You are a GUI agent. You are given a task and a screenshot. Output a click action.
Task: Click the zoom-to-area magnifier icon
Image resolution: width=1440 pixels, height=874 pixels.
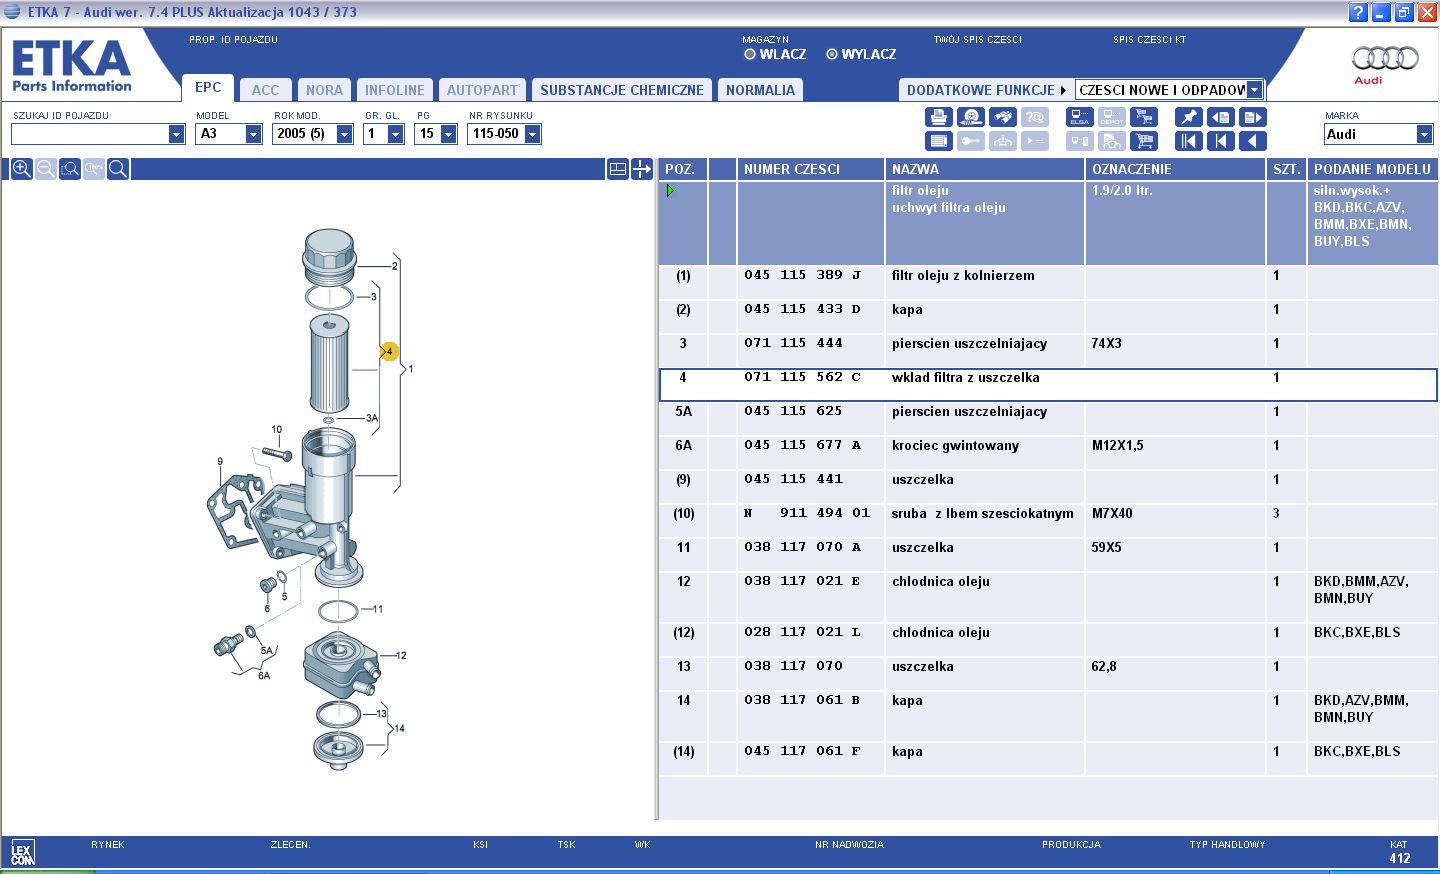pos(69,169)
